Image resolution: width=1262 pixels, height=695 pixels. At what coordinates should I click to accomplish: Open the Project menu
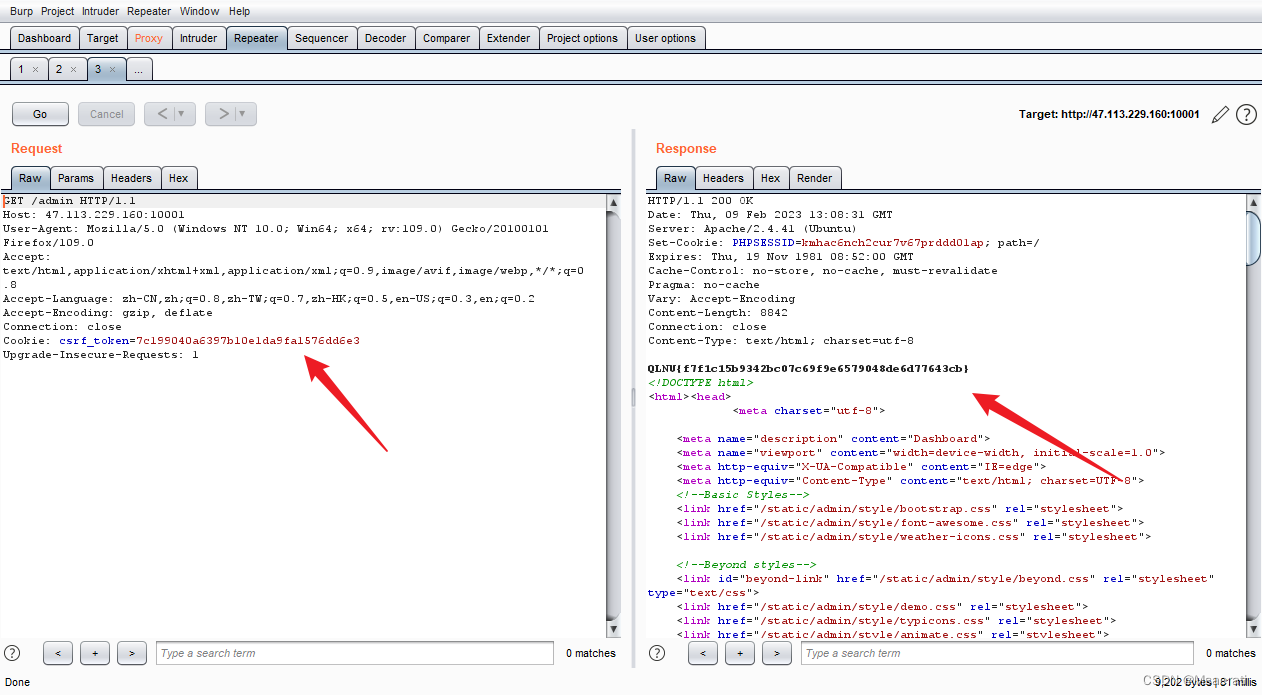tap(58, 11)
